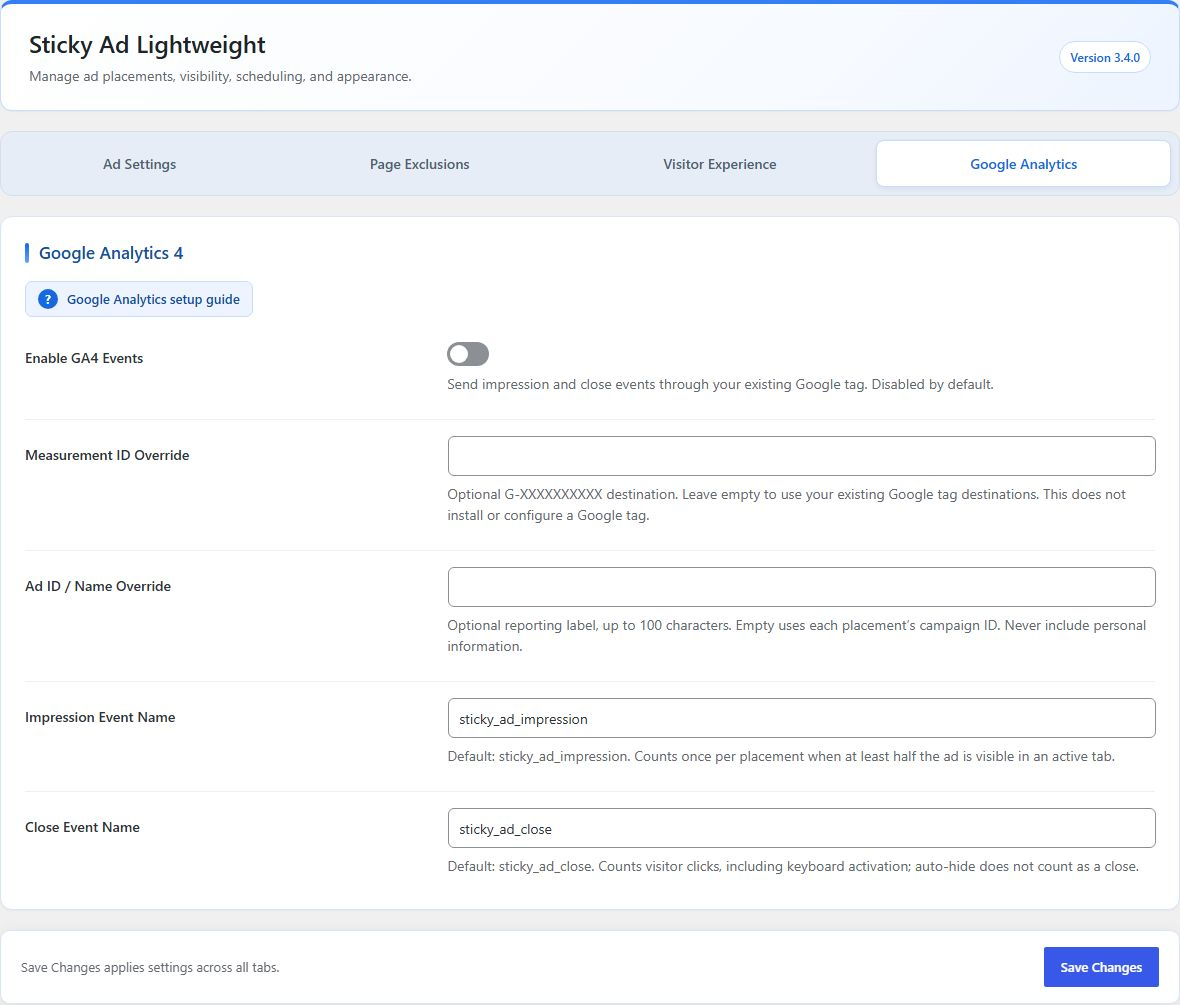The height and width of the screenshot is (1005, 1180).
Task: Open the Ad Settings tab
Action: tap(139, 164)
